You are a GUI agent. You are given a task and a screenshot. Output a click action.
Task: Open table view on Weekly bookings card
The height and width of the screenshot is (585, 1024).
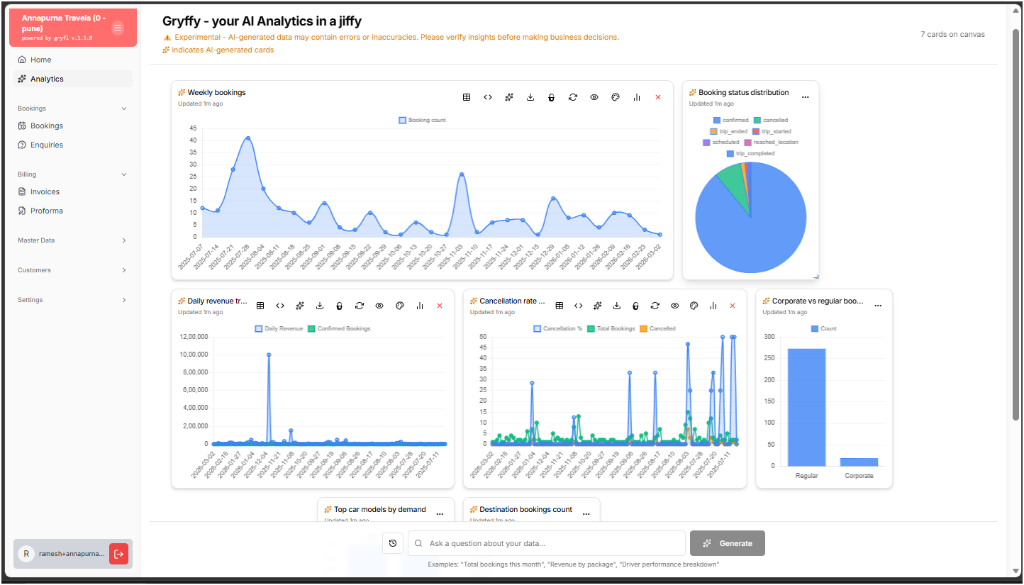coord(466,97)
